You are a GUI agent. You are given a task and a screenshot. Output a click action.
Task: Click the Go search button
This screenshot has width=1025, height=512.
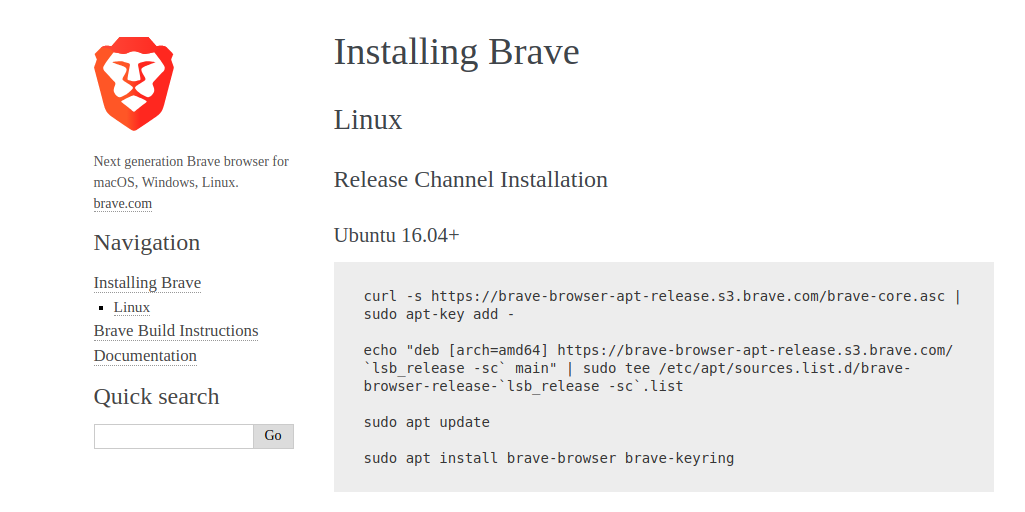[x=273, y=436]
